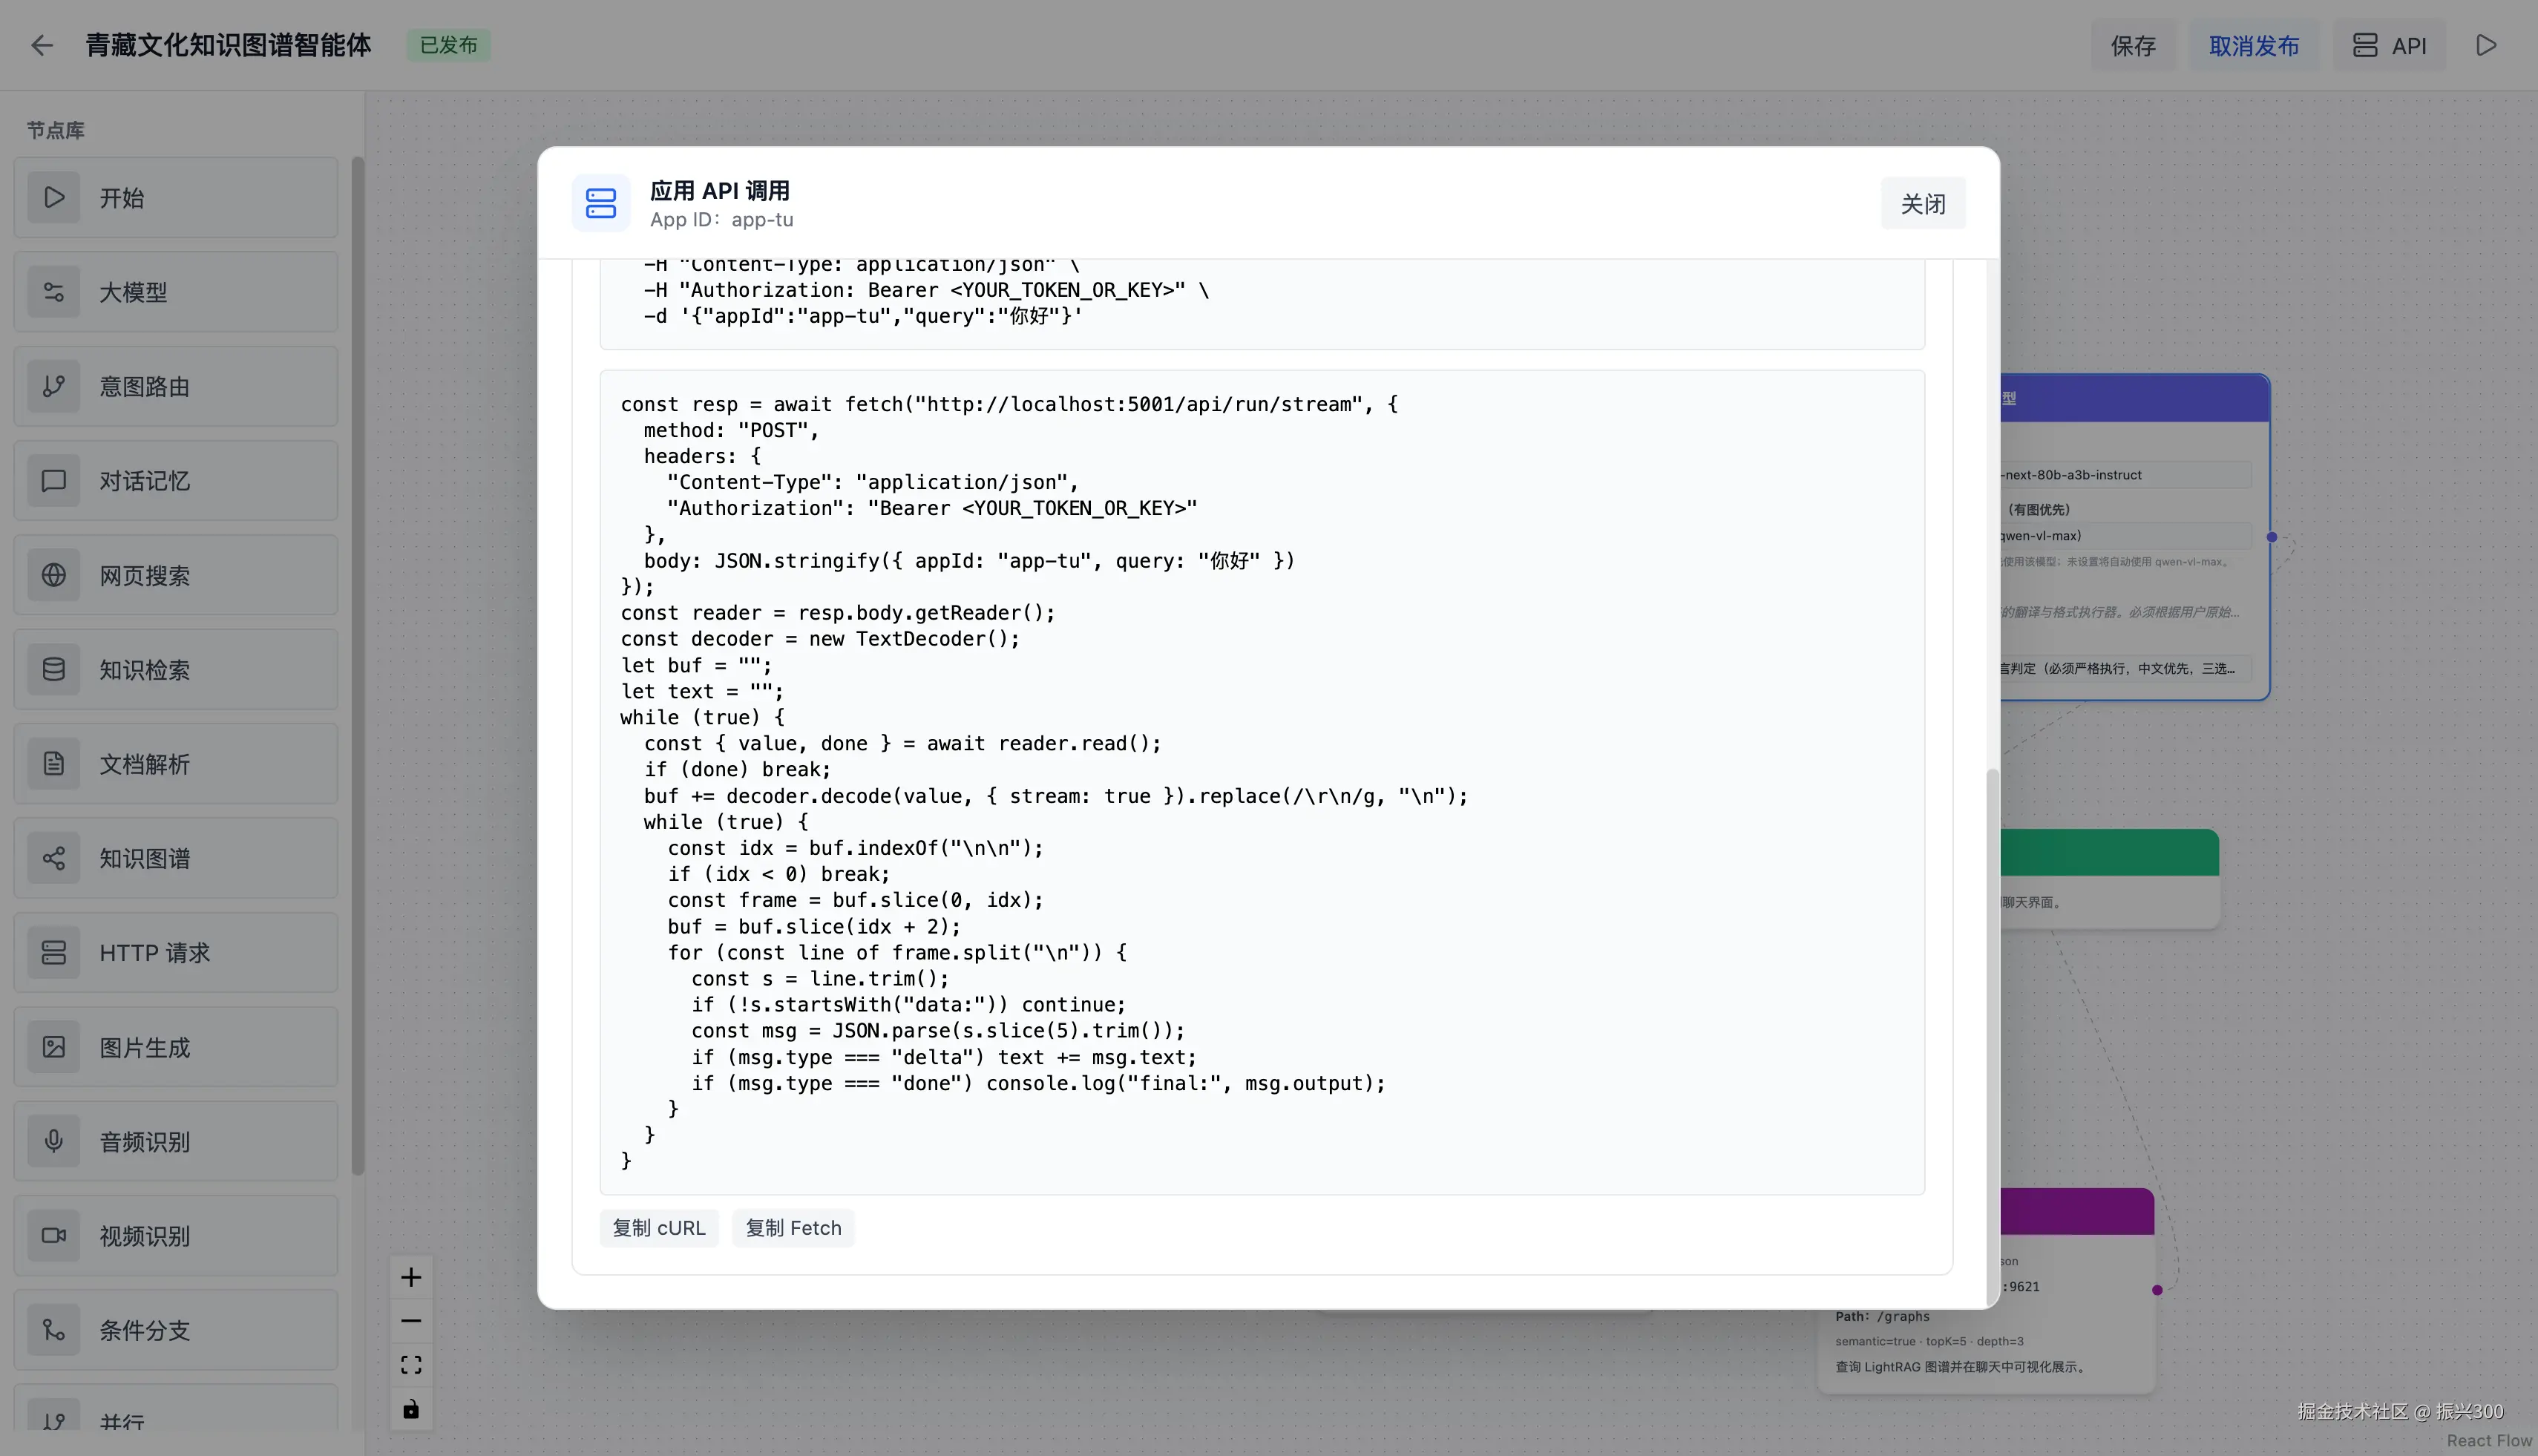
Task: Toggle the canvas lock icon
Action: pos(411,1409)
